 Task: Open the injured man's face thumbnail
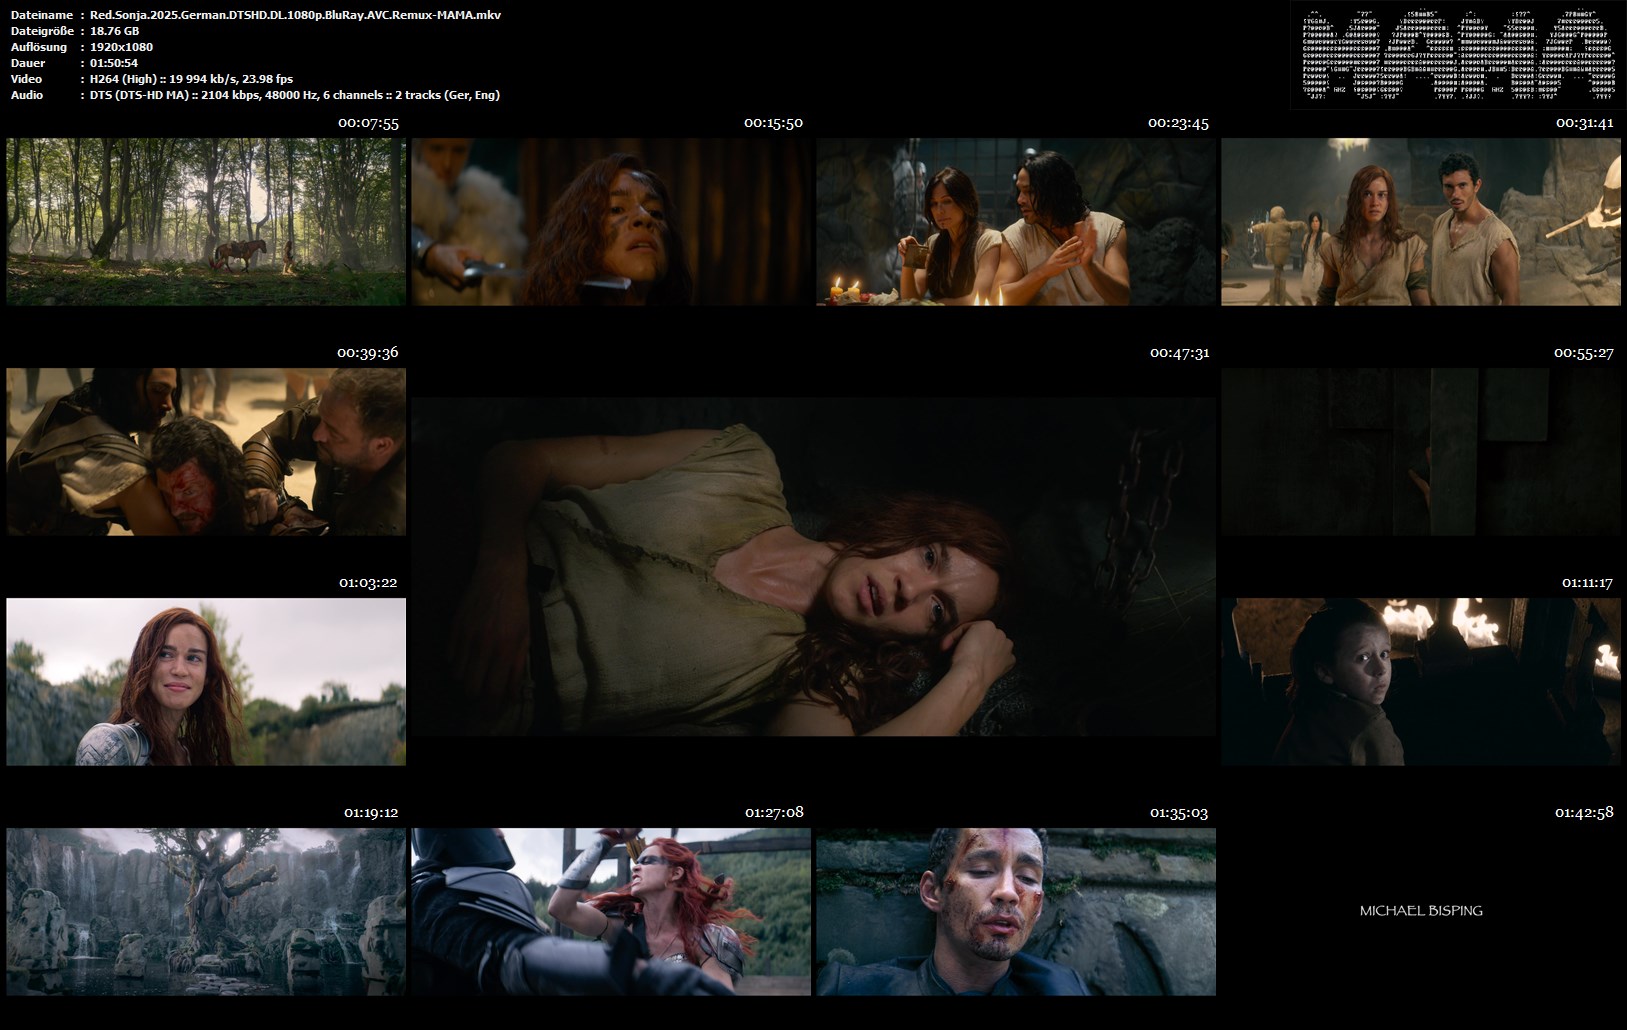tap(1016, 912)
